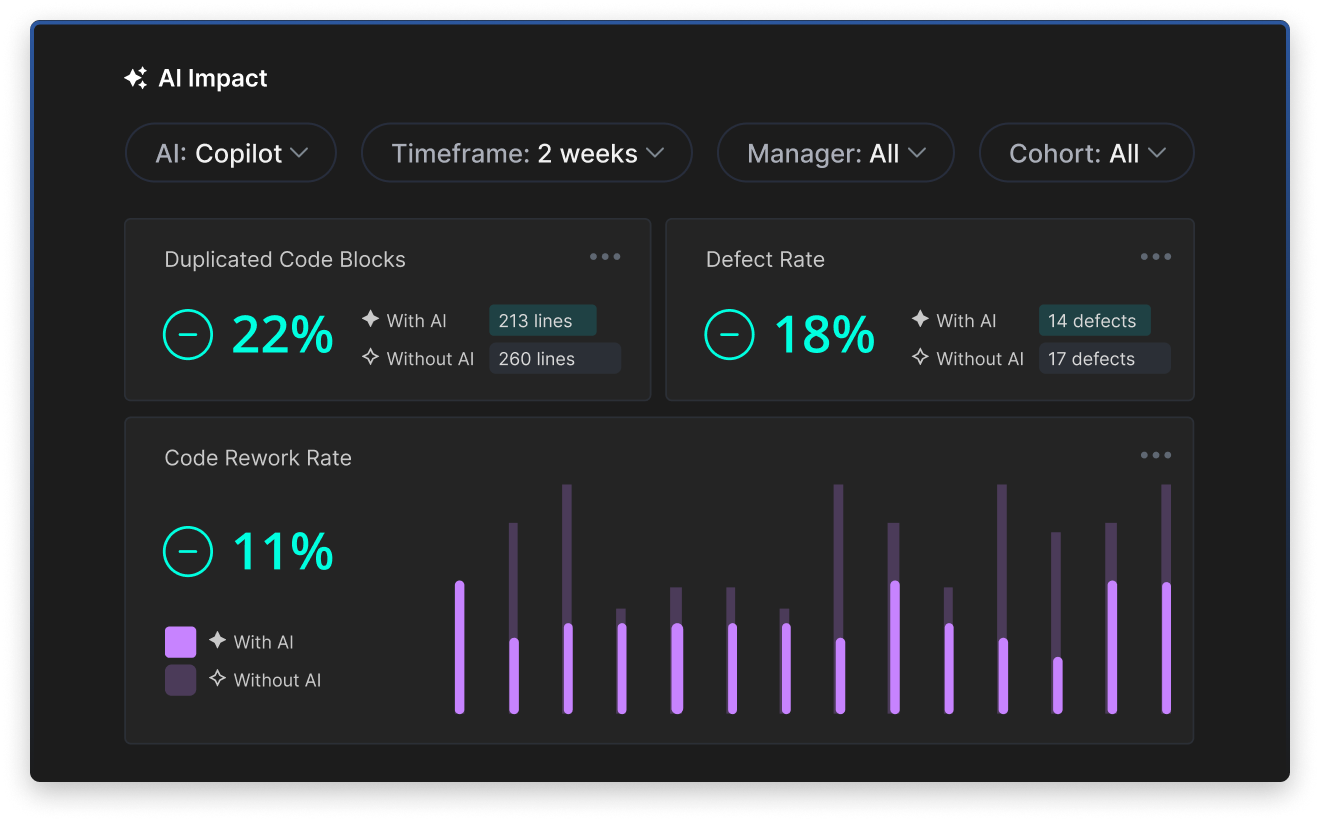Click the 17 defects badge
1320x822 pixels.
click(x=1104, y=359)
